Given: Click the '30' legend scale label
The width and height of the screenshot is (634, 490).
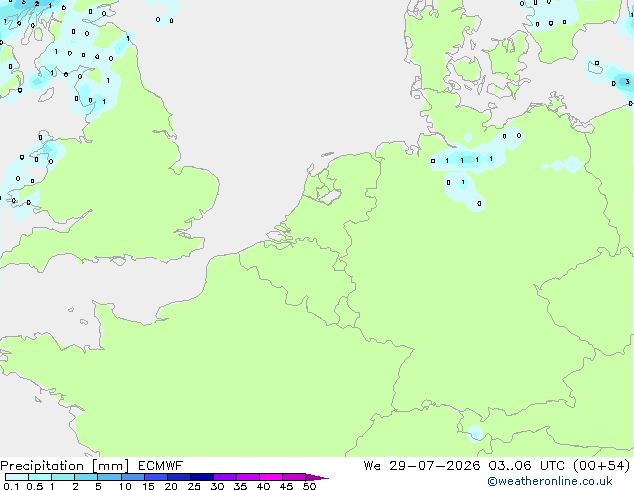Looking at the screenshot, I should [217, 486].
